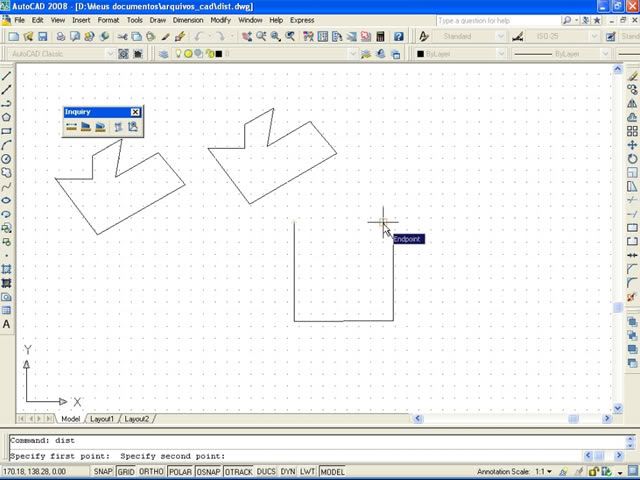
Task: Switch to Layout1 tab
Action: tap(102, 419)
